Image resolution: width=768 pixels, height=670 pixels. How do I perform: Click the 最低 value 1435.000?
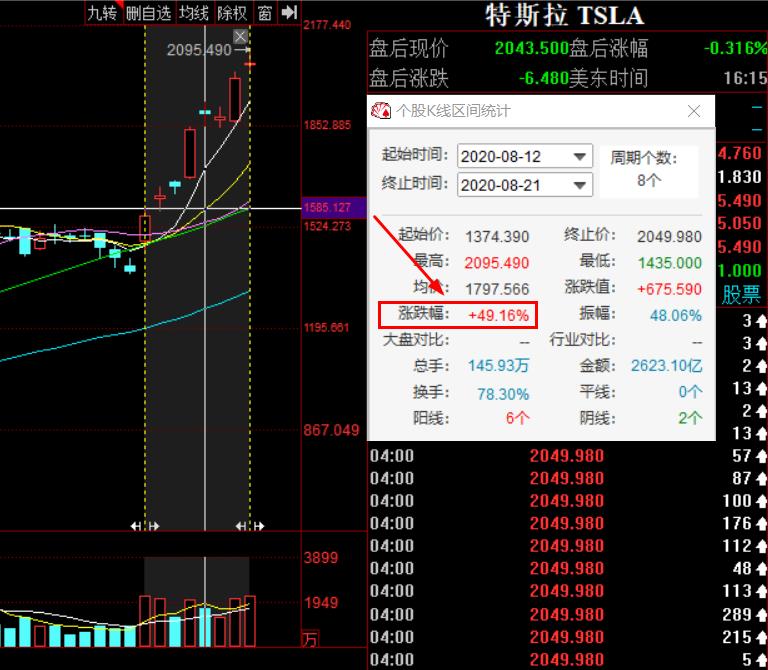670,263
